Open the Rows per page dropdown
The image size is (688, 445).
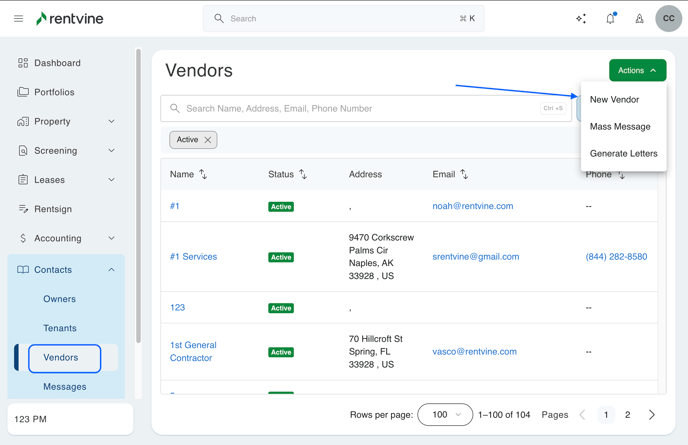pyautogui.click(x=445, y=415)
